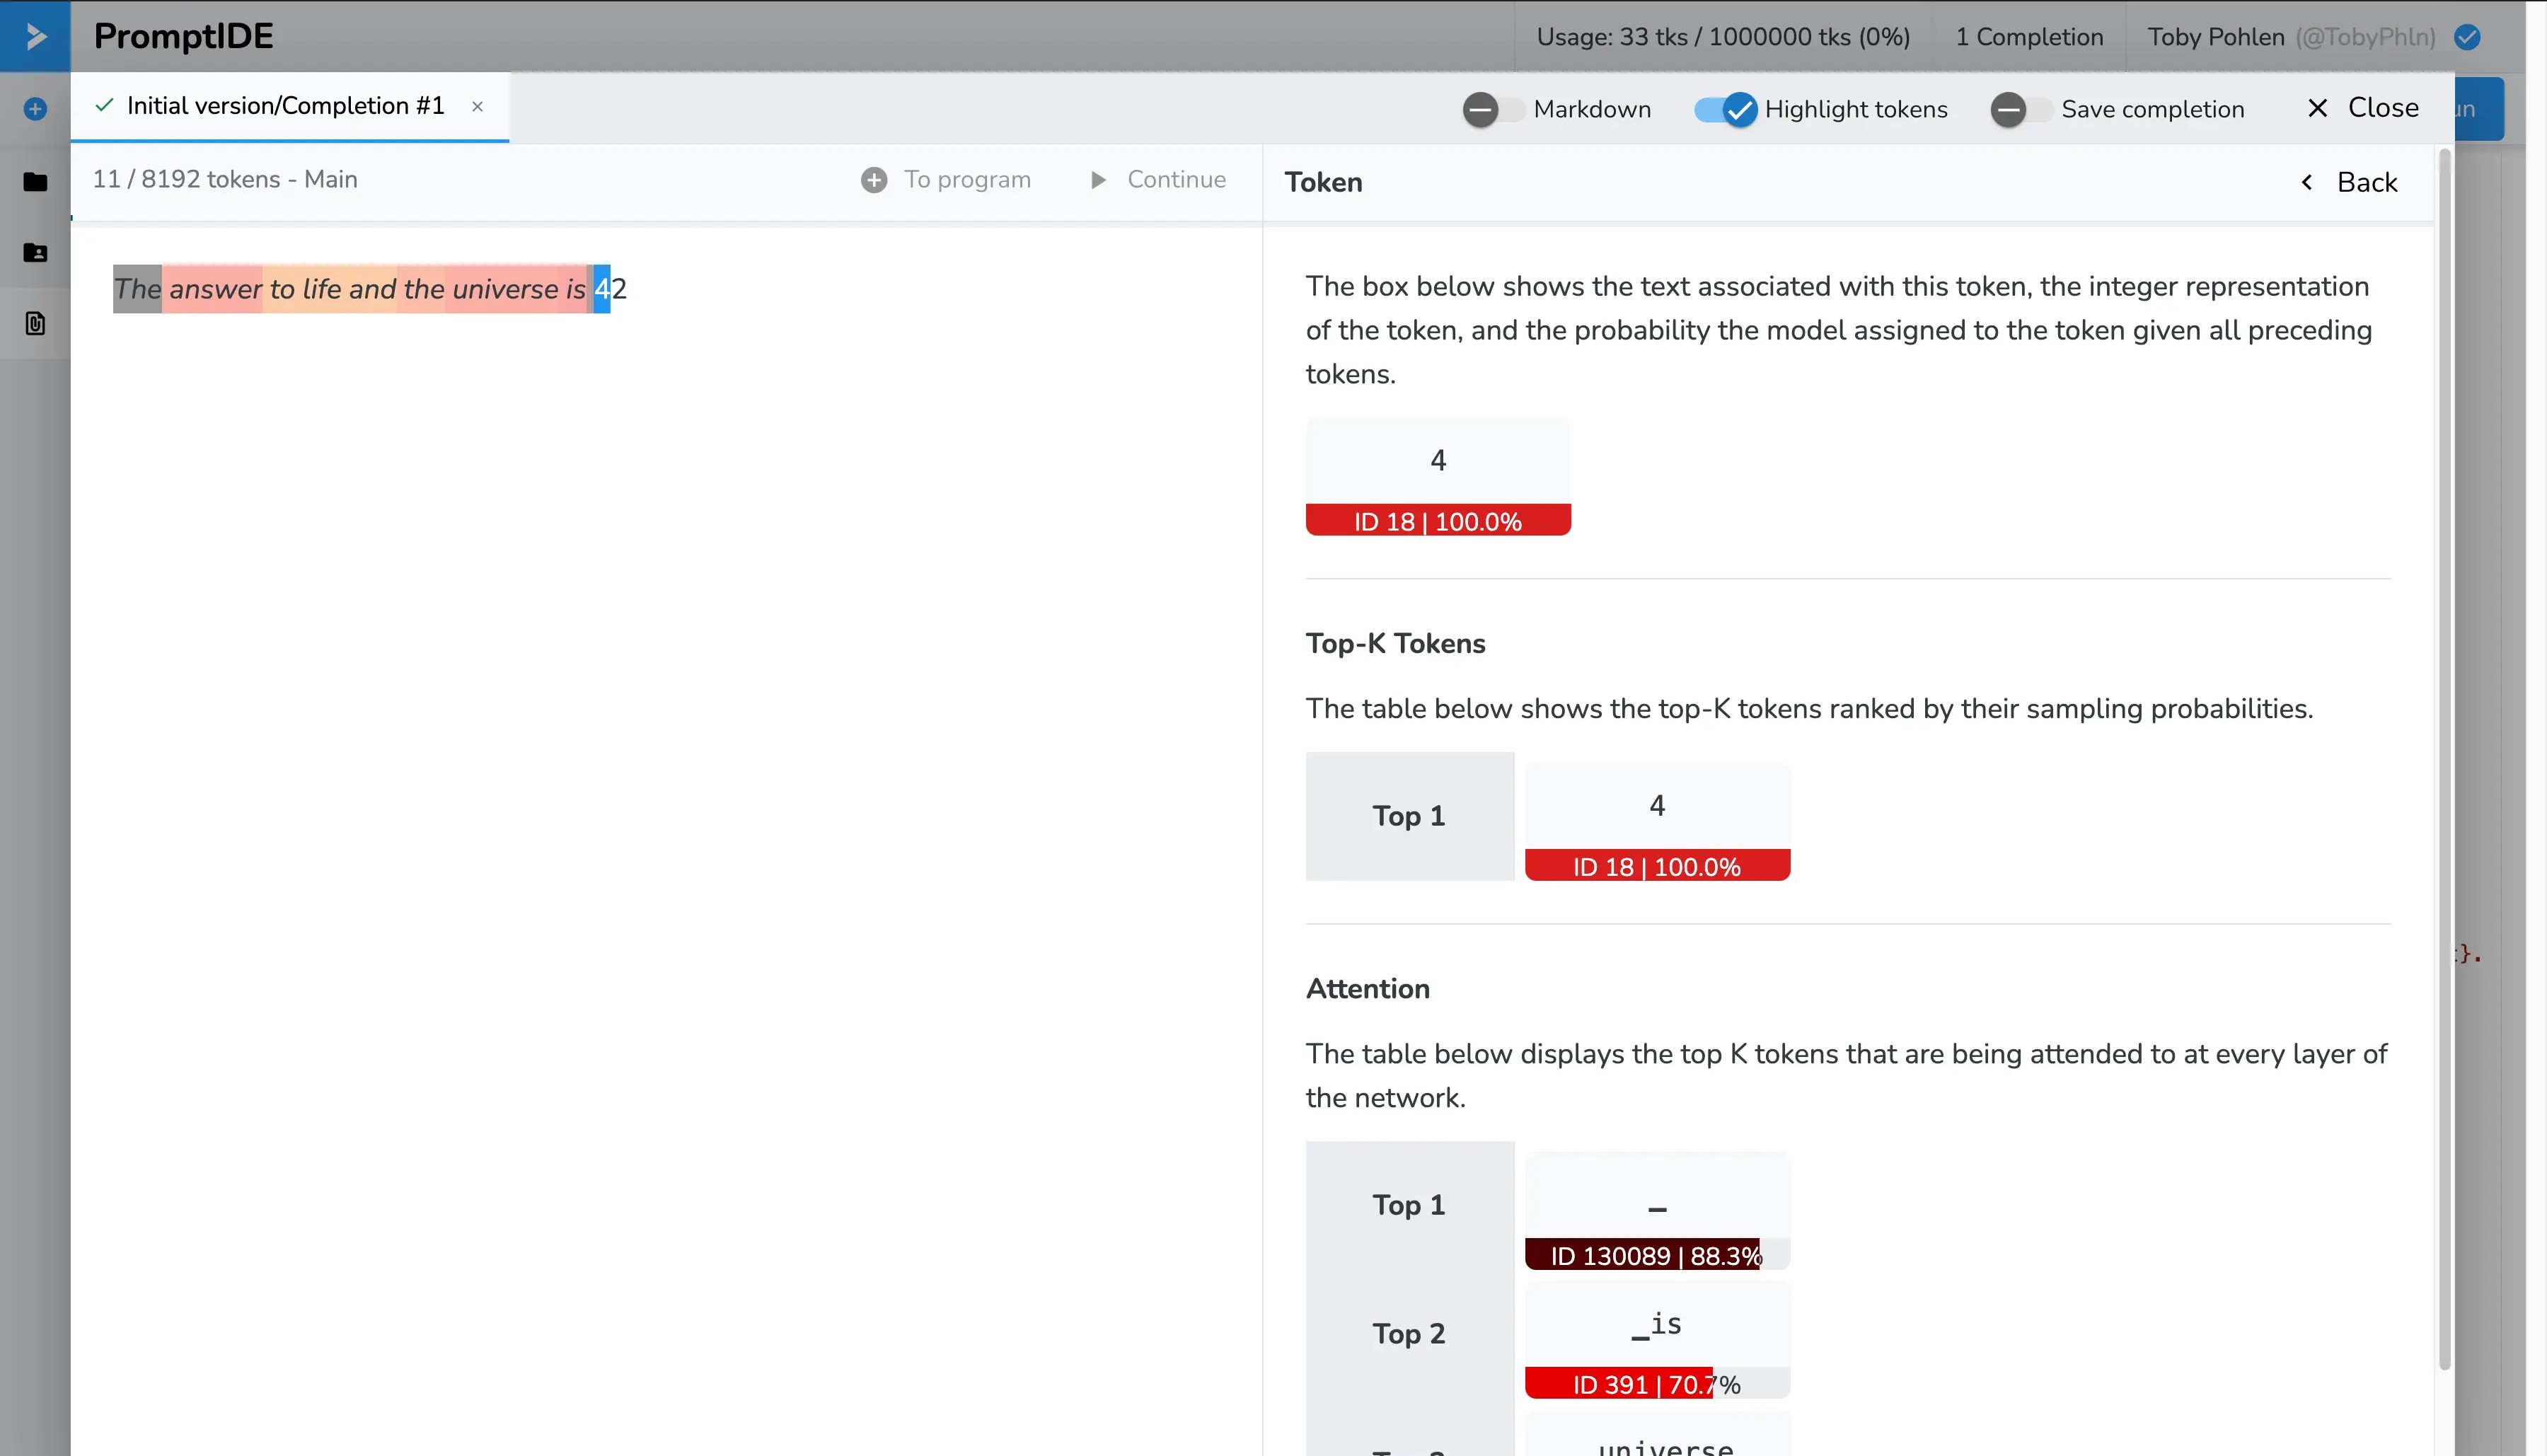The image size is (2547, 1456).
Task: Enable the Save completion switch
Action: click(x=2021, y=109)
